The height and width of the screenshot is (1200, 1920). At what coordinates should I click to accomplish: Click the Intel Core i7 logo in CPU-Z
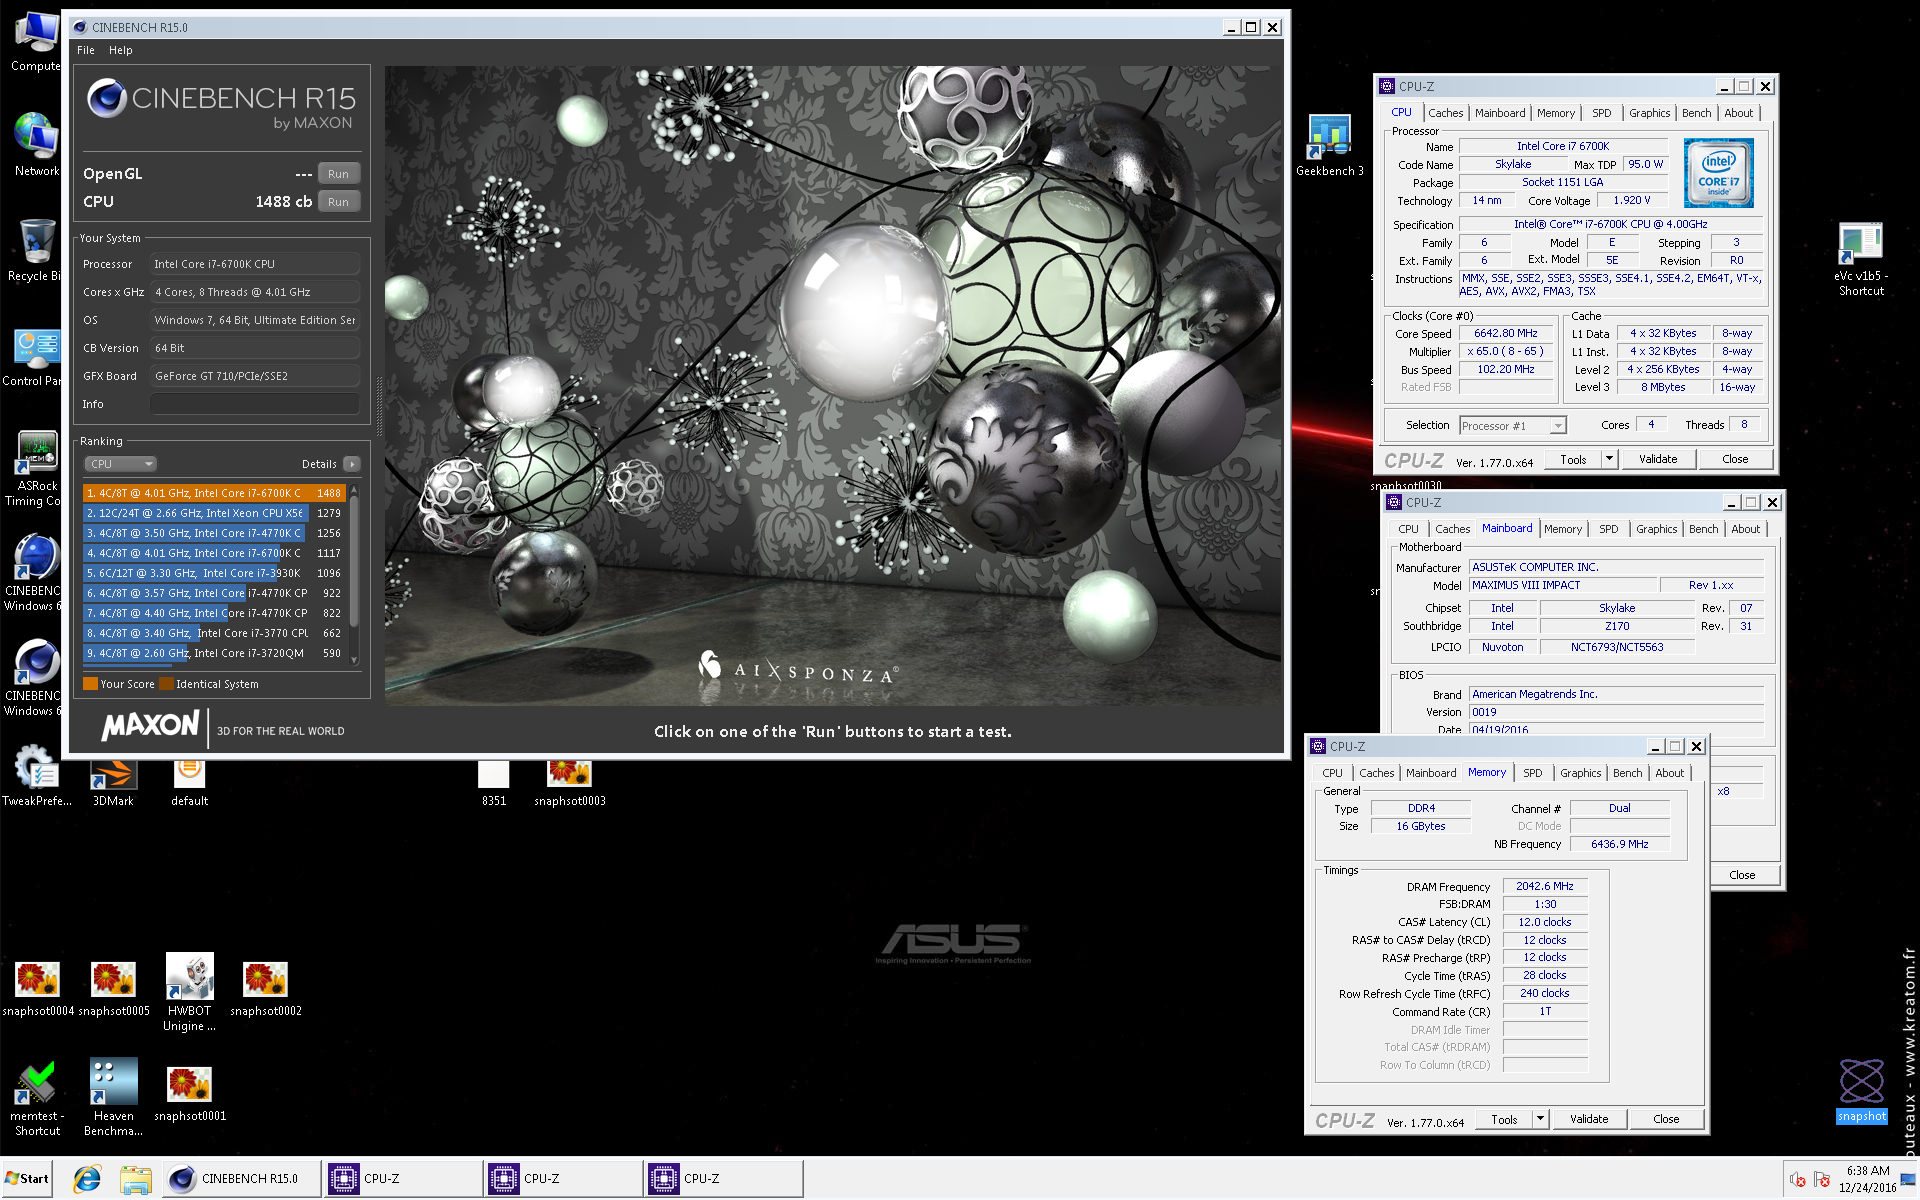pos(1718,173)
